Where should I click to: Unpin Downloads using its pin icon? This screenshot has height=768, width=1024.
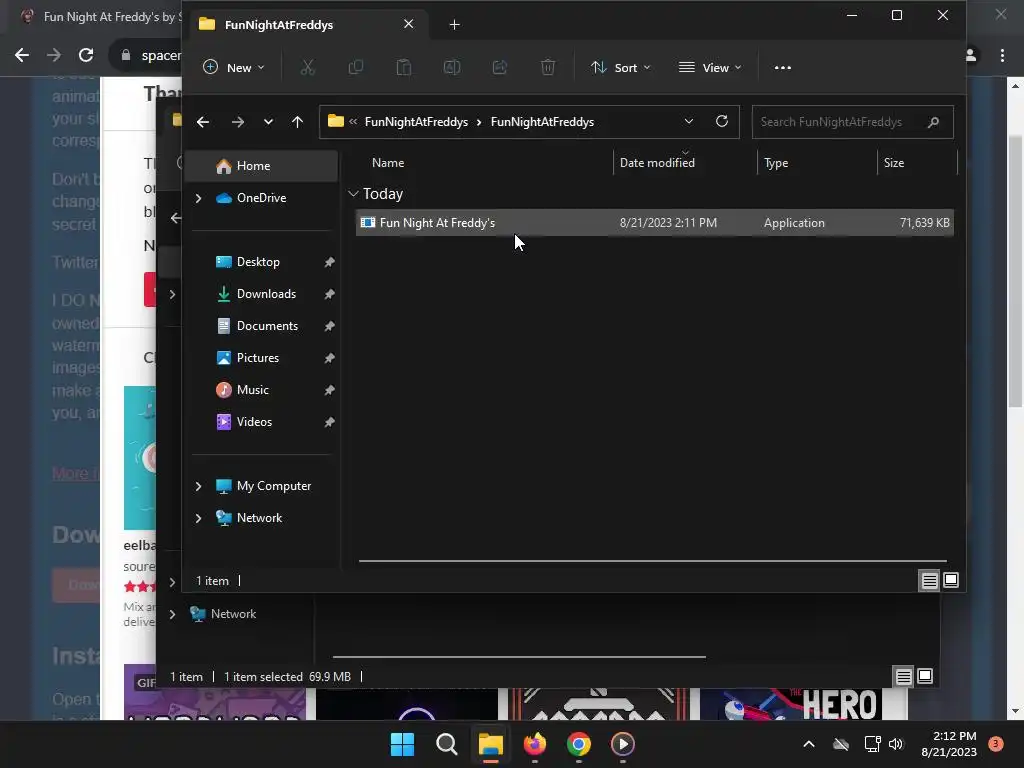click(x=329, y=294)
